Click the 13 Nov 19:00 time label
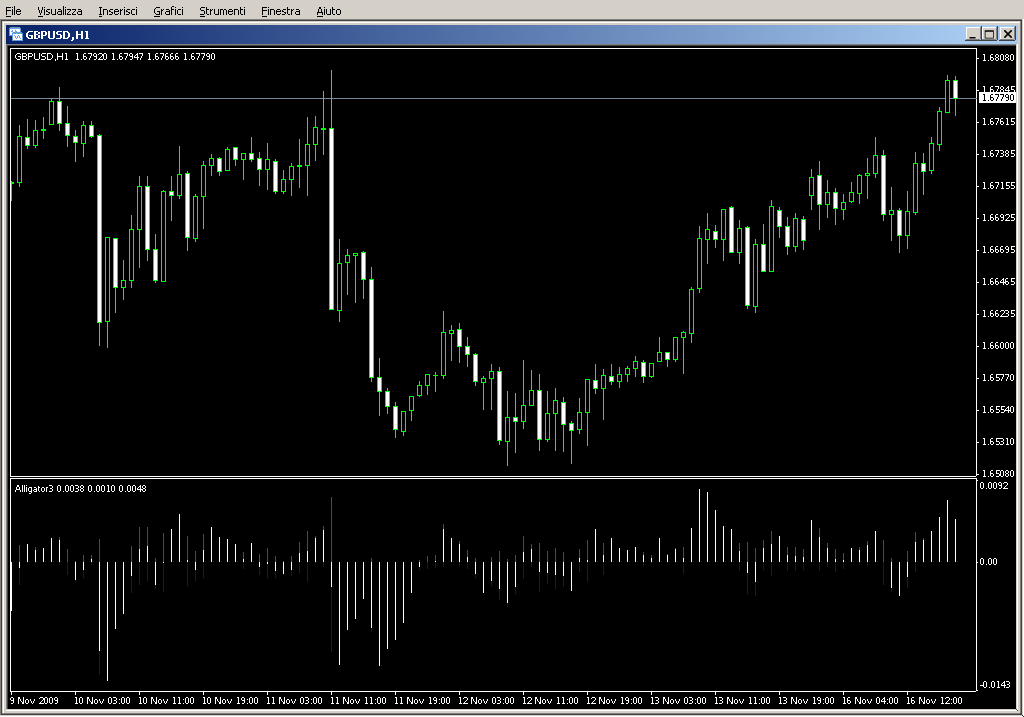This screenshot has height=717, width=1024. pos(806,701)
